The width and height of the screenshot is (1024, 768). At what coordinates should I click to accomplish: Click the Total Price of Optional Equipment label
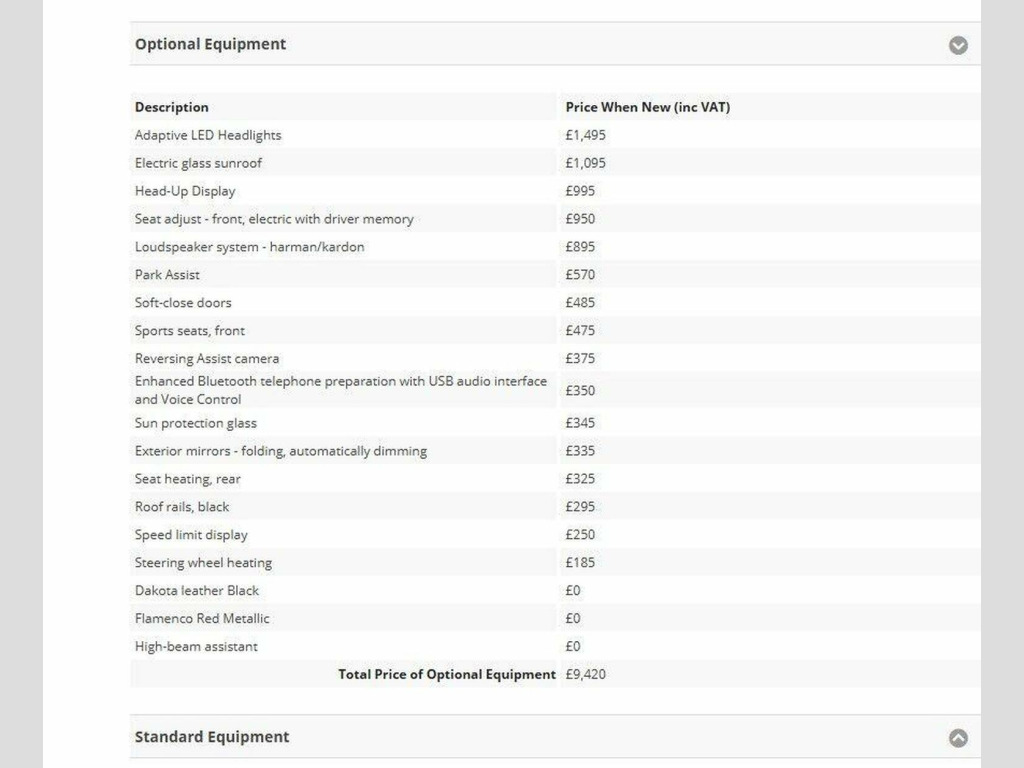446,674
